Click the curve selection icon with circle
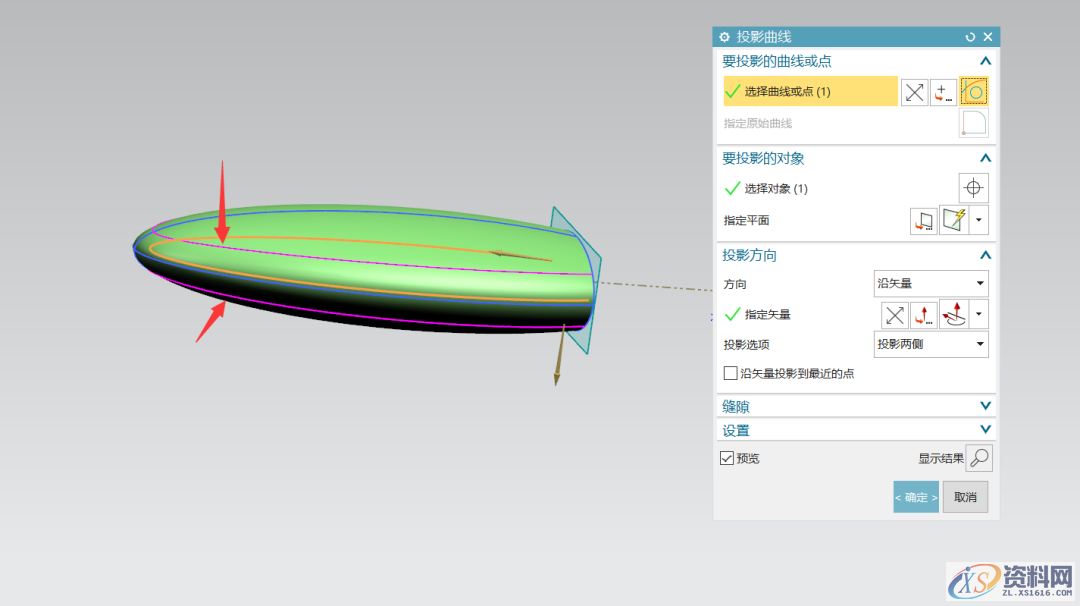This screenshot has width=1080, height=606. 973,92
